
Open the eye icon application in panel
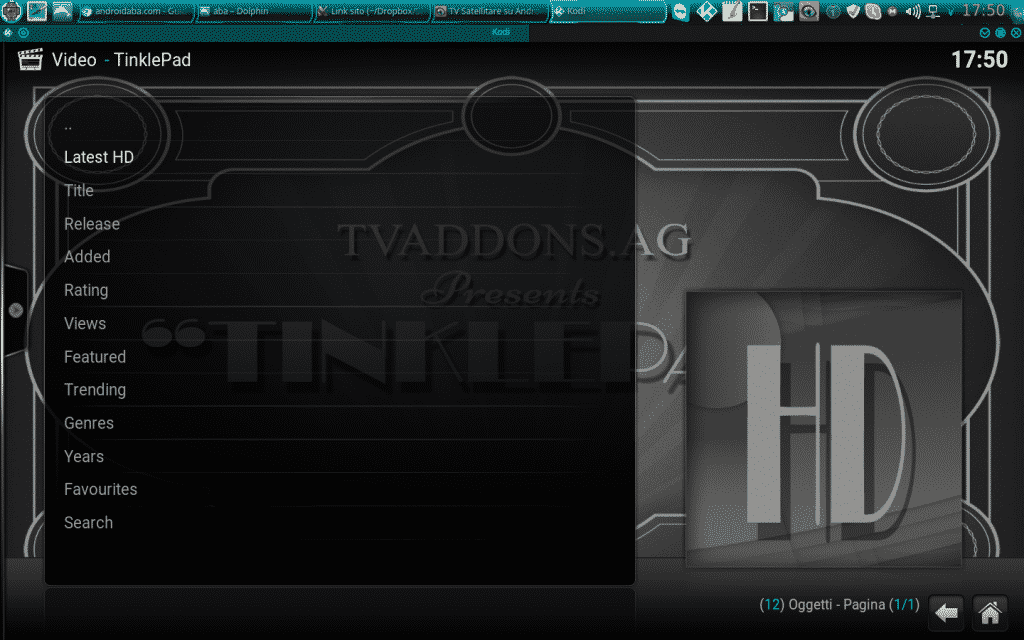(x=808, y=11)
